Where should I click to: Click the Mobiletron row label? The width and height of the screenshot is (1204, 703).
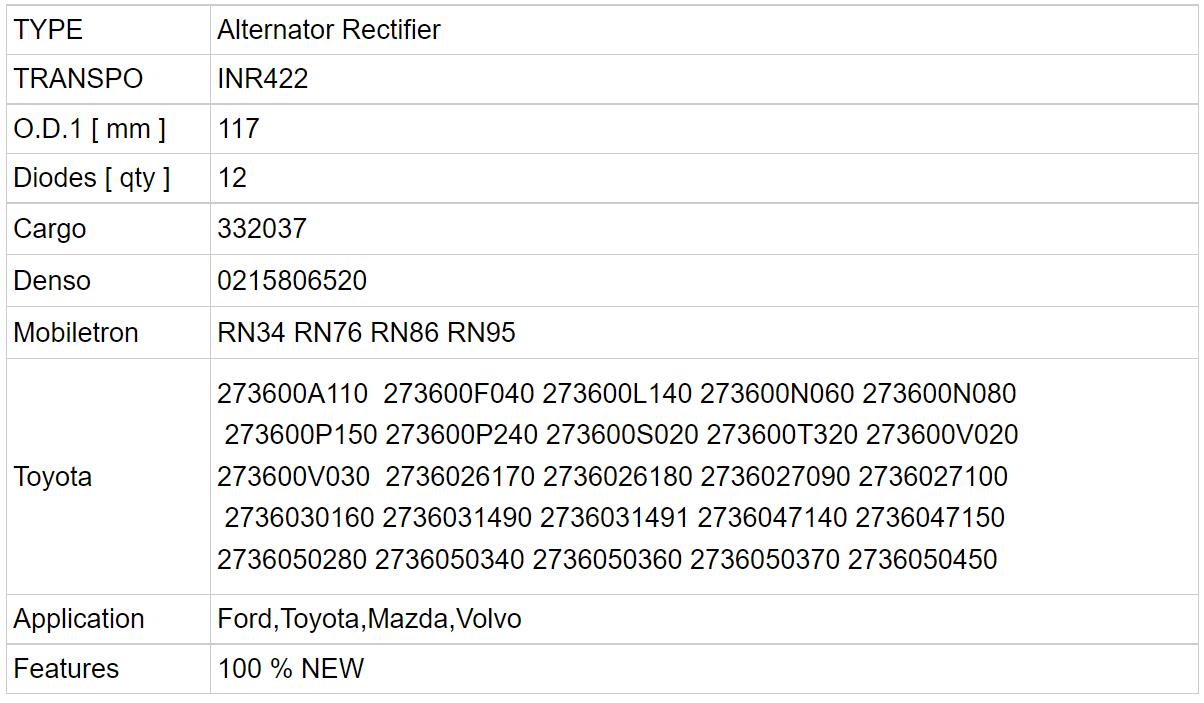(x=76, y=333)
